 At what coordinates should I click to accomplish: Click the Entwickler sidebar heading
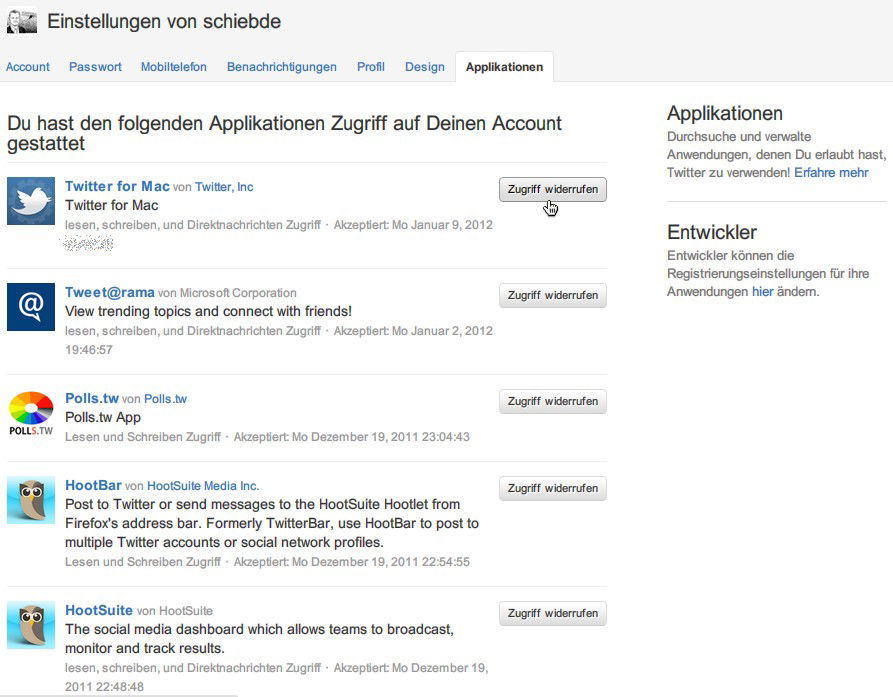coord(711,232)
